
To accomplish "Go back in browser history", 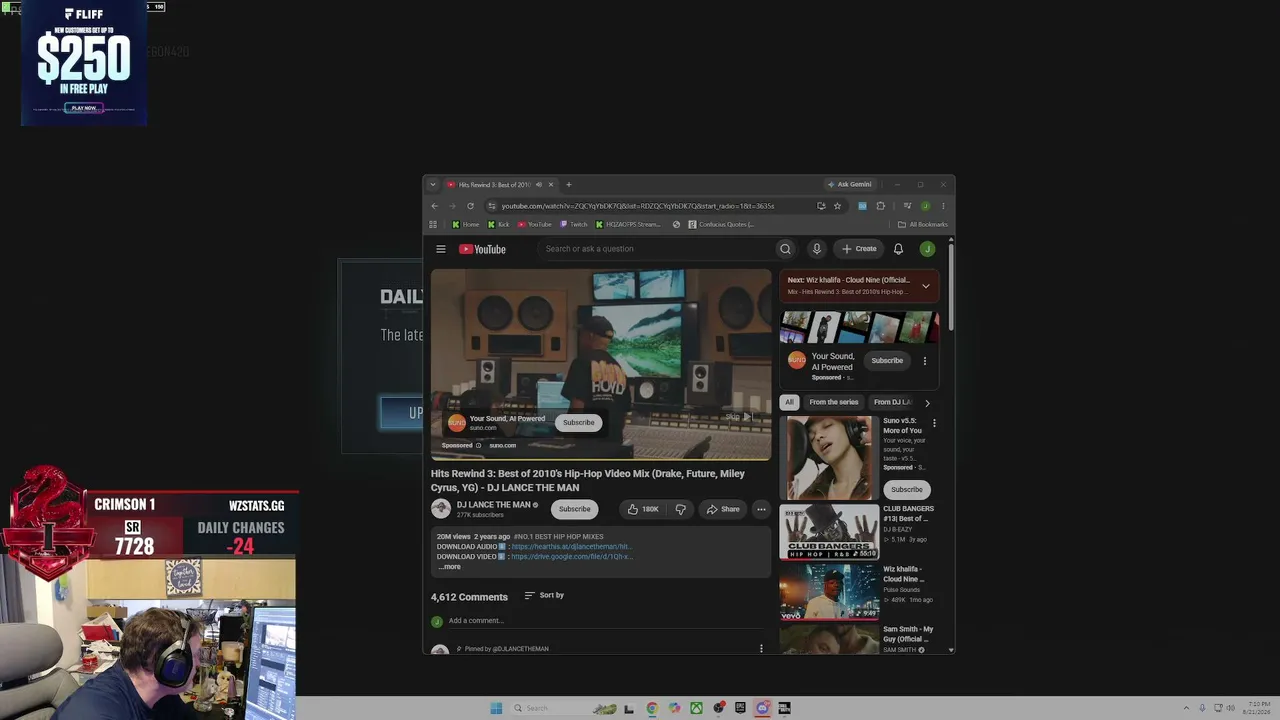I will (x=434, y=206).
